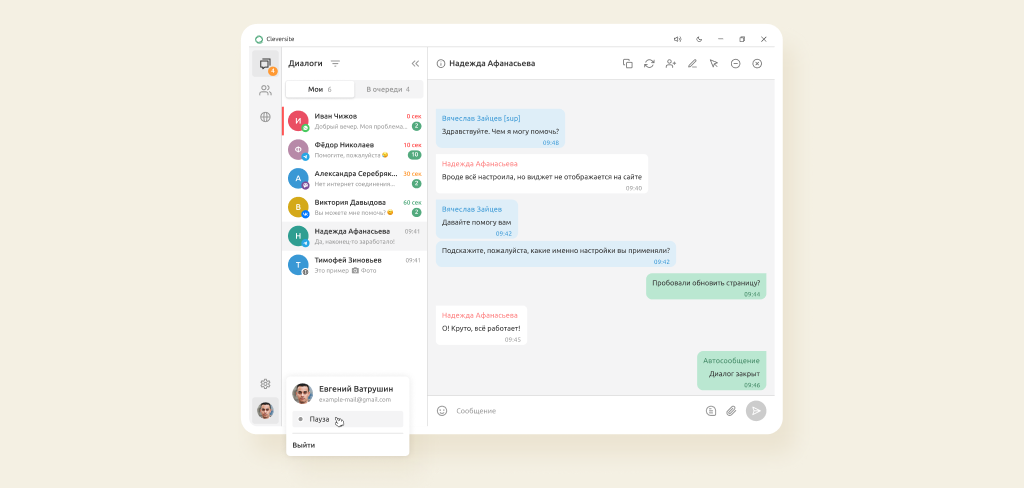The width and height of the screenshot is (1024, 488).
Task: Click the add operator icon in chat header
Action: [671, 63]
